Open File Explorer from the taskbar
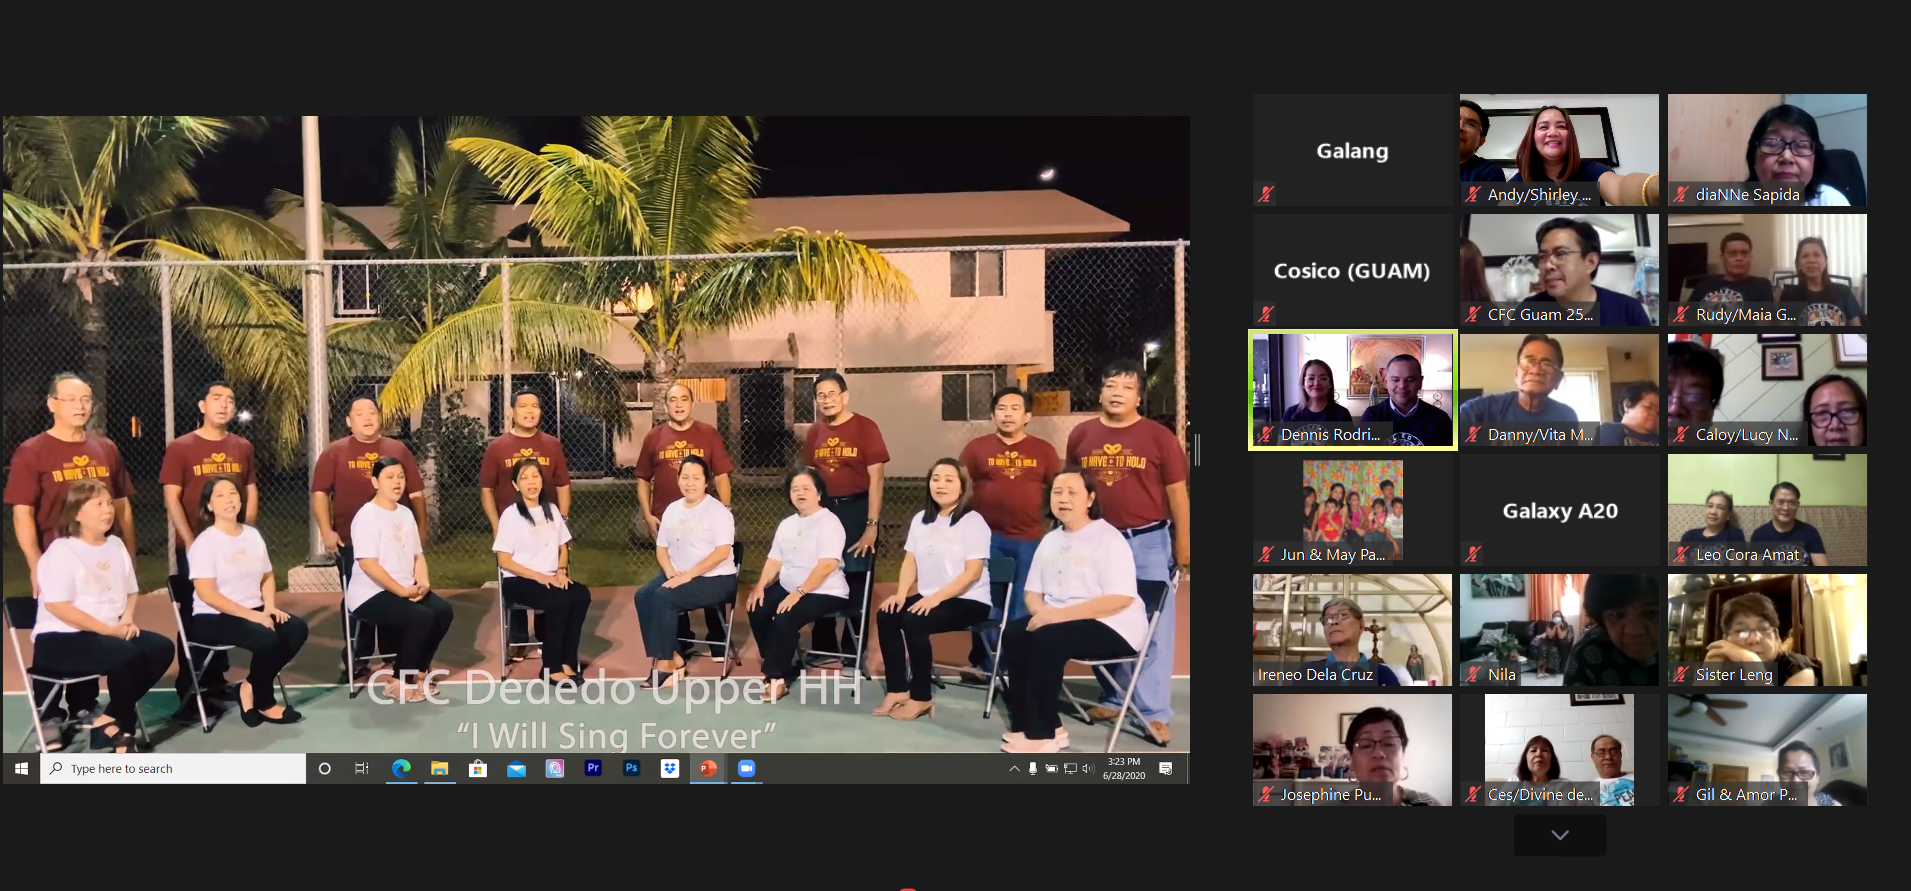Screen dimensions: 1911x891 (439, 768)
